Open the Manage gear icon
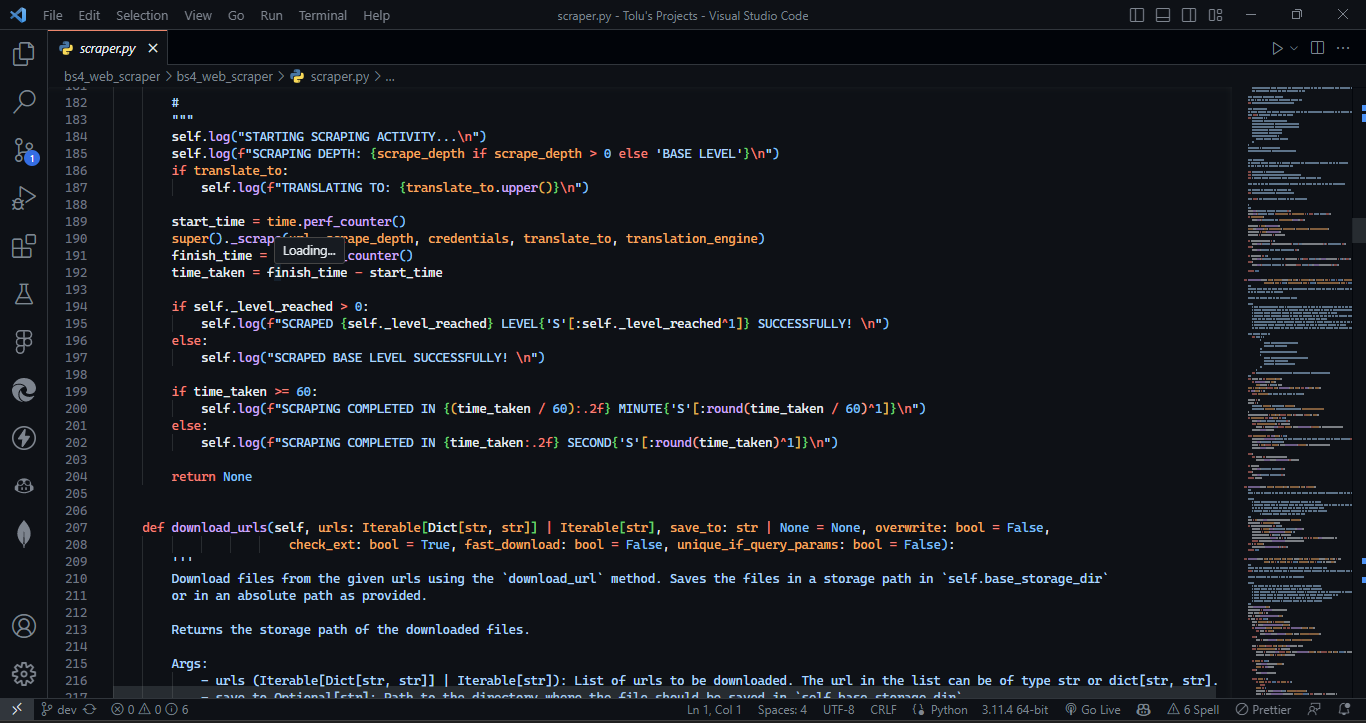The width and height of the screenshot is (1366, 723). [x=23, y=673]
